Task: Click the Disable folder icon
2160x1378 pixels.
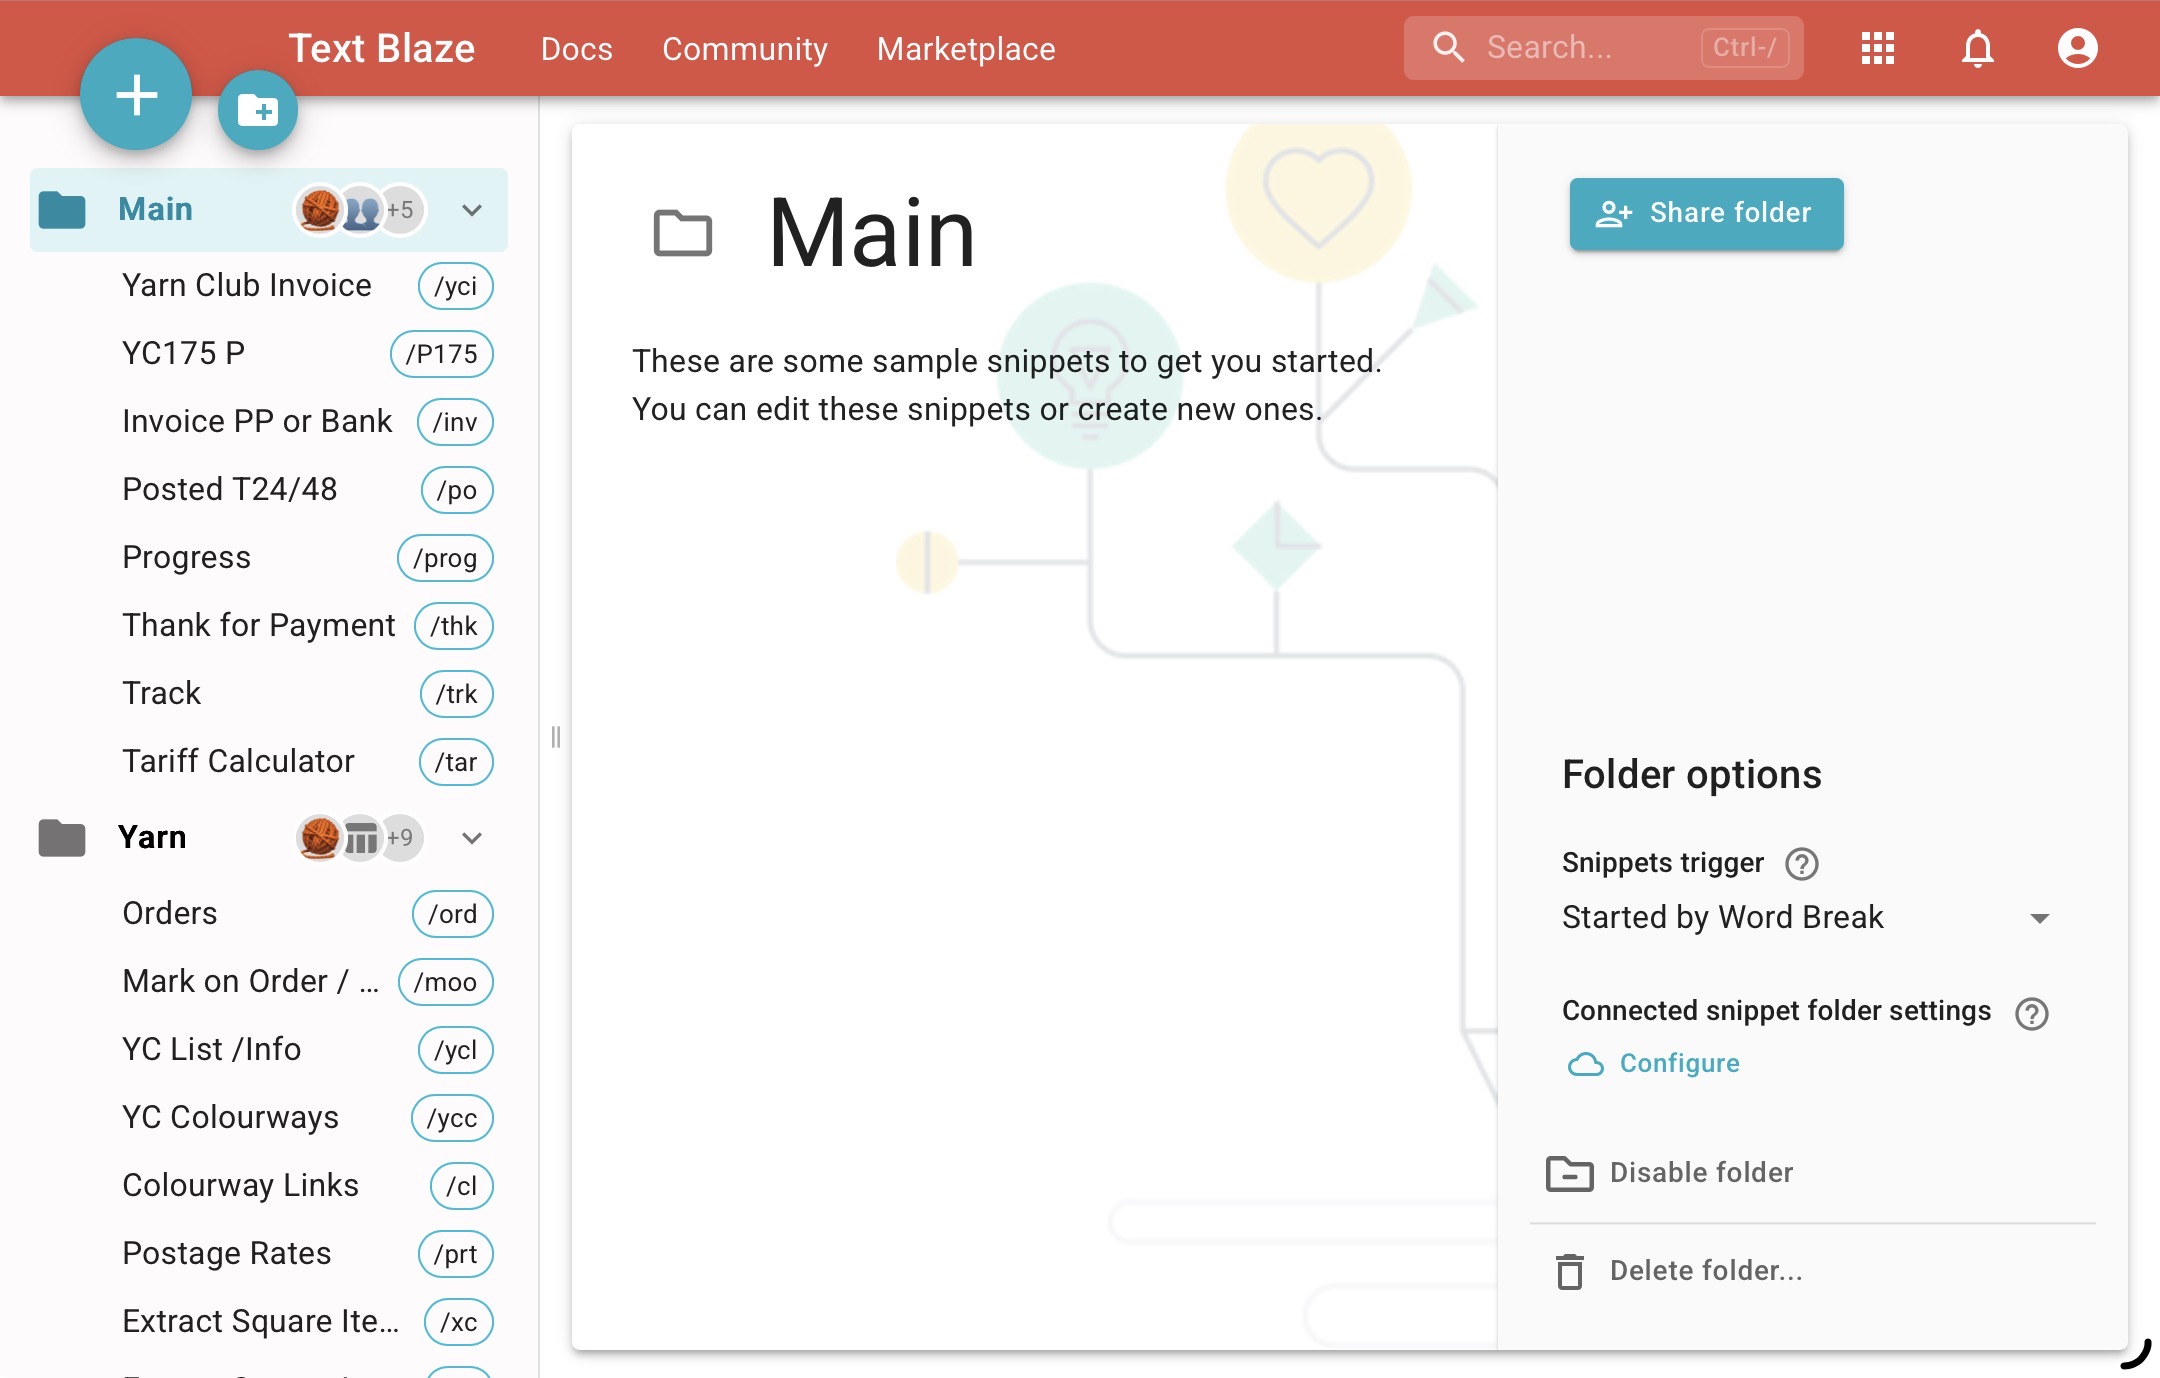Action: pos(1570,1173)
